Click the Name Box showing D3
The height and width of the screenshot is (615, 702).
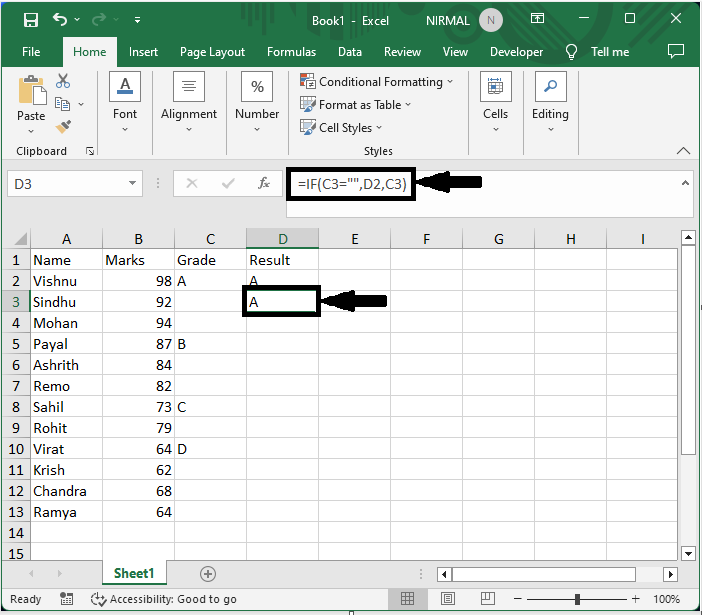[67, 184]
